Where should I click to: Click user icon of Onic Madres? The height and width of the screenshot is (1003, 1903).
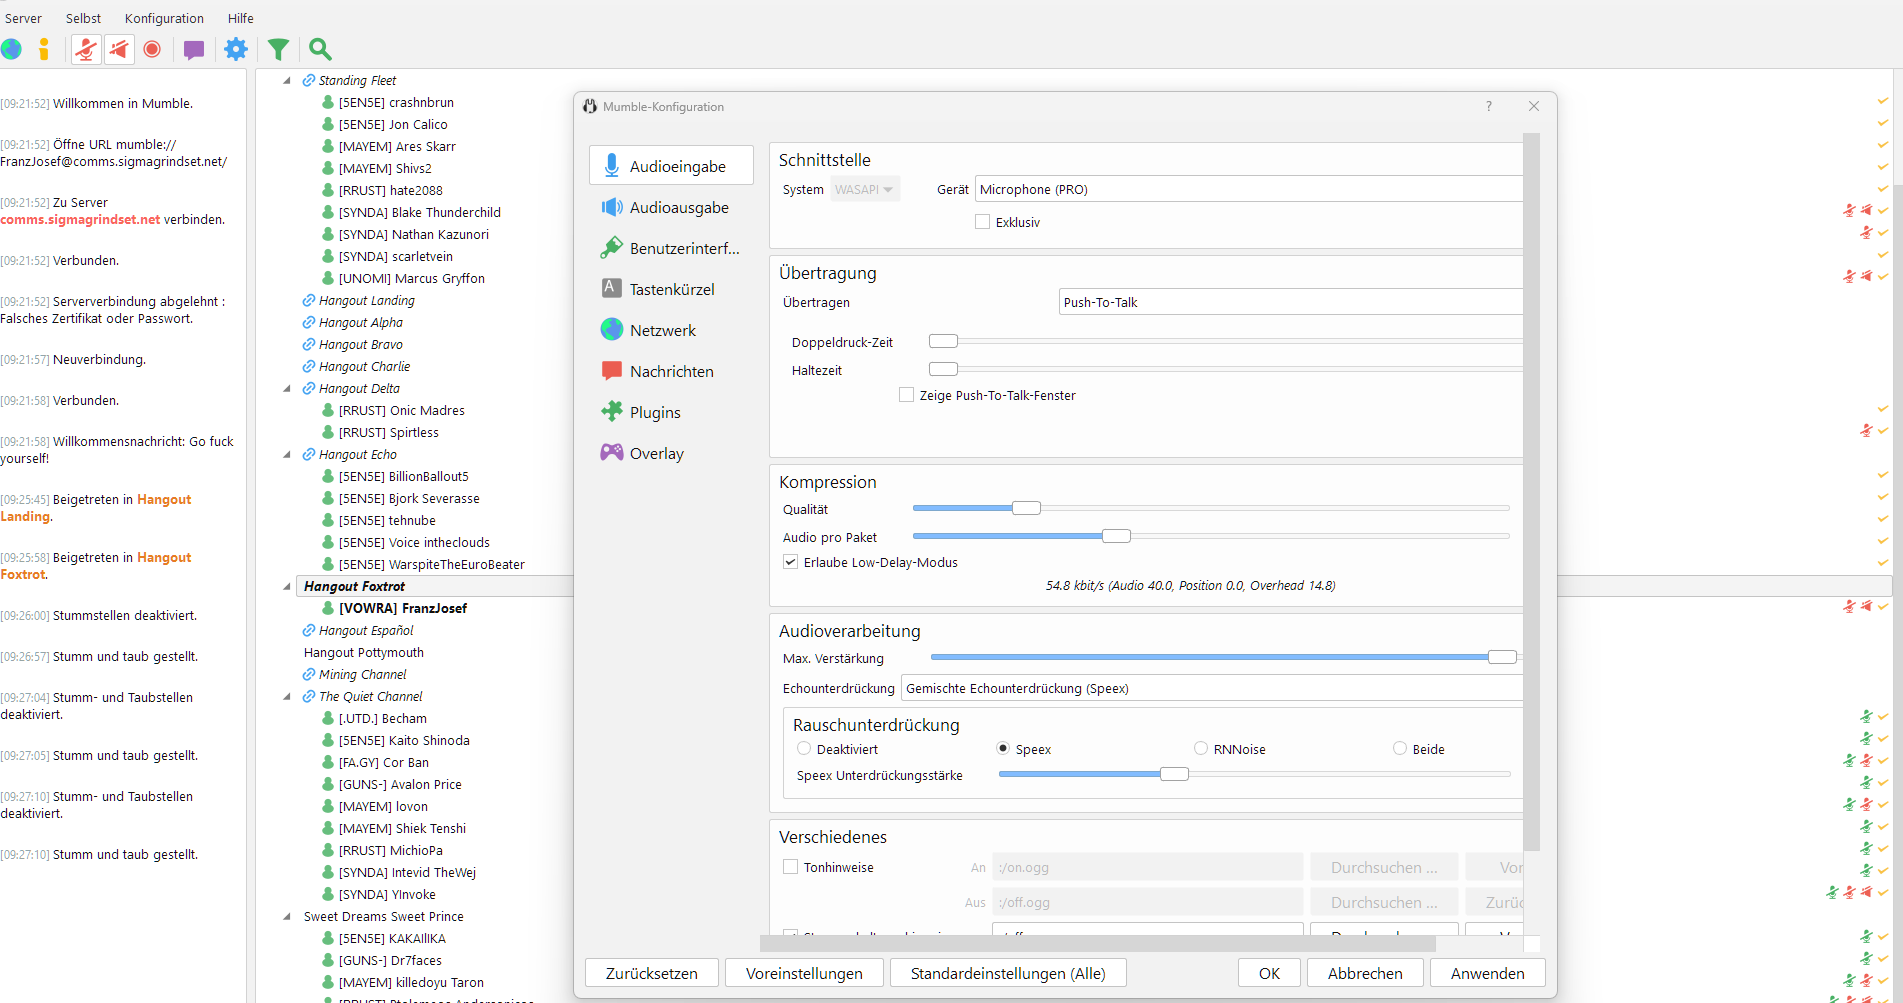click(x=328, y=410)
